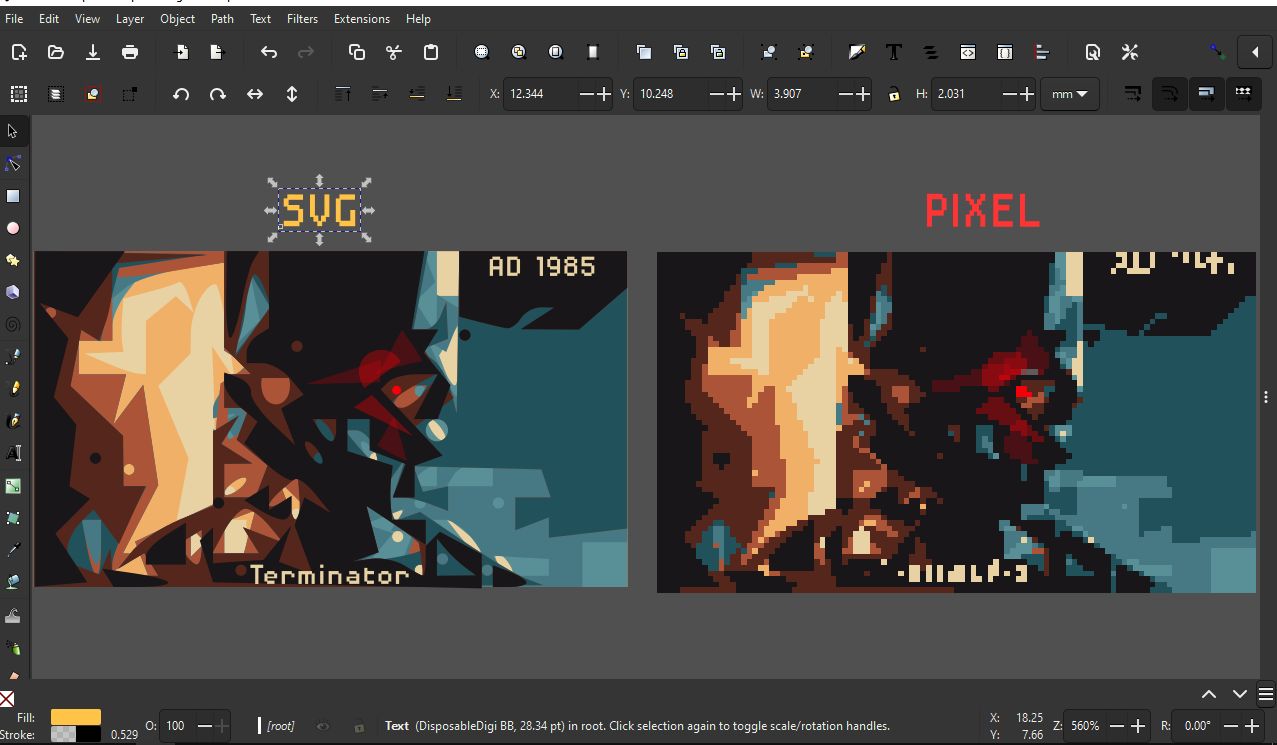Open an existing file via folder icon
Screen dimensions: 1277x745
pos(55,52)
